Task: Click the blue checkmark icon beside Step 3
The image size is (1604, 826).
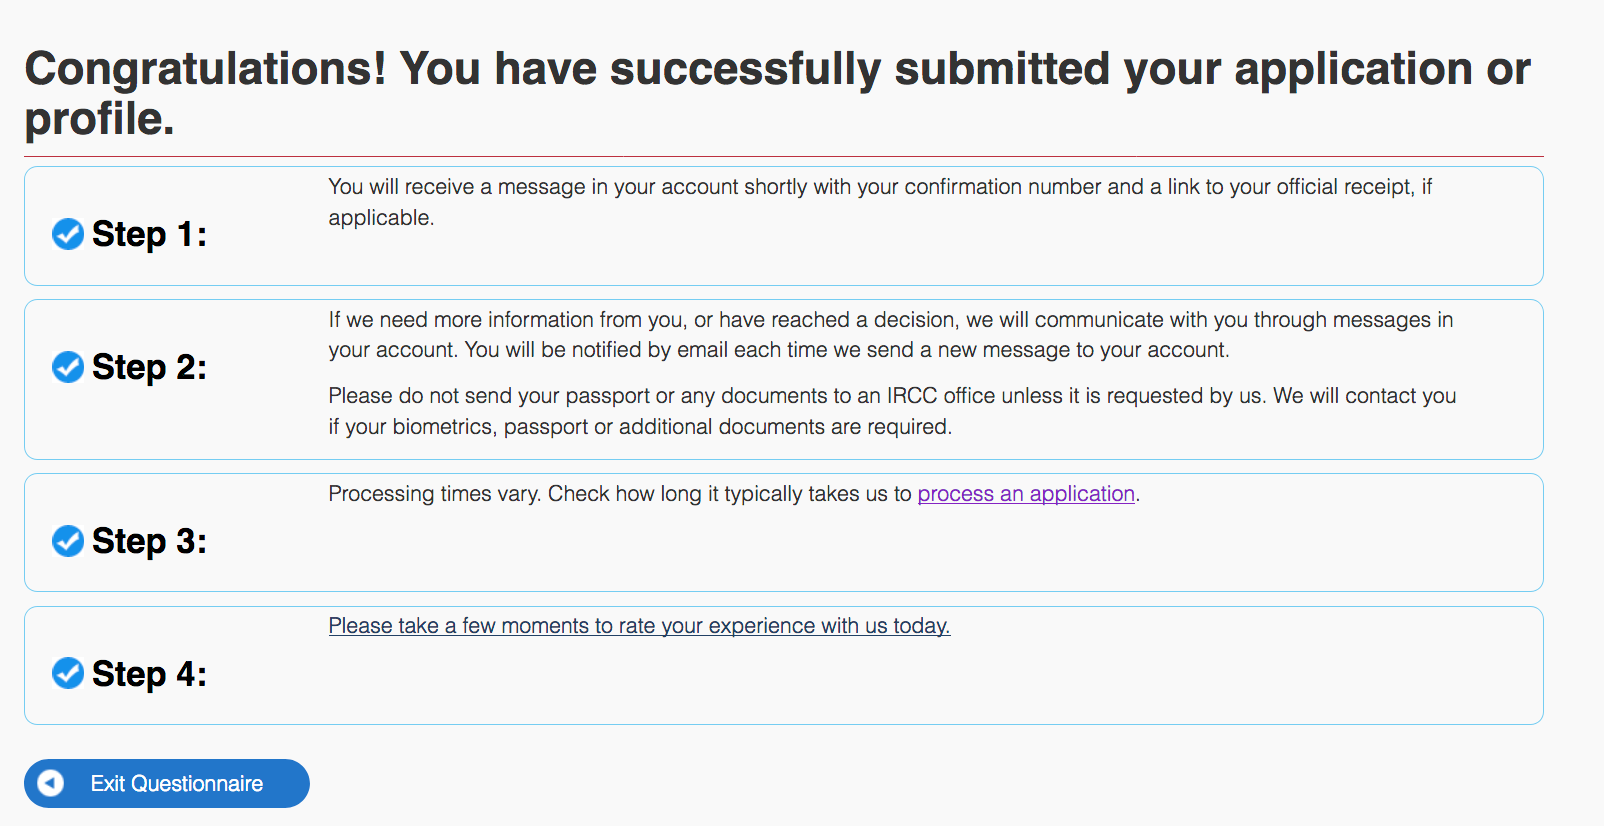Action: coord(68,541)
